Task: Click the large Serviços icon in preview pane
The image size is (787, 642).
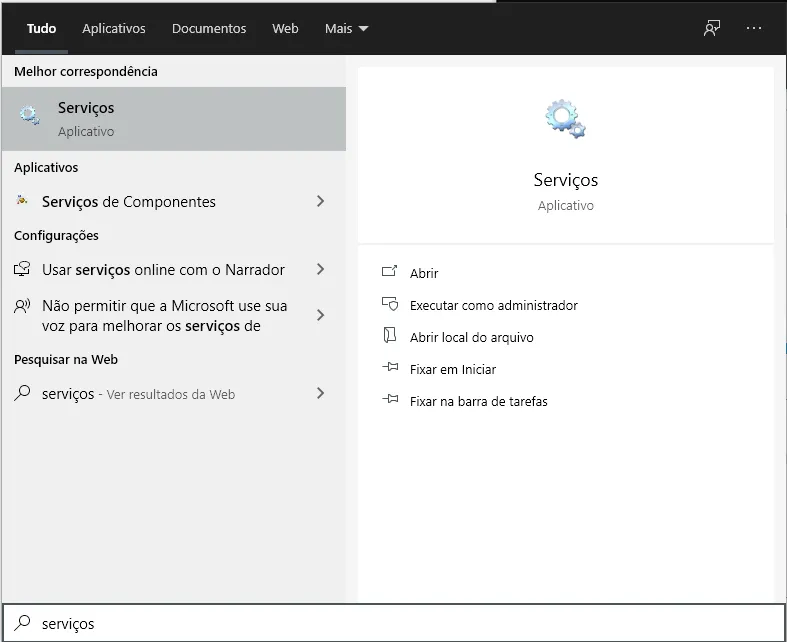Action: tap(565, 119)
